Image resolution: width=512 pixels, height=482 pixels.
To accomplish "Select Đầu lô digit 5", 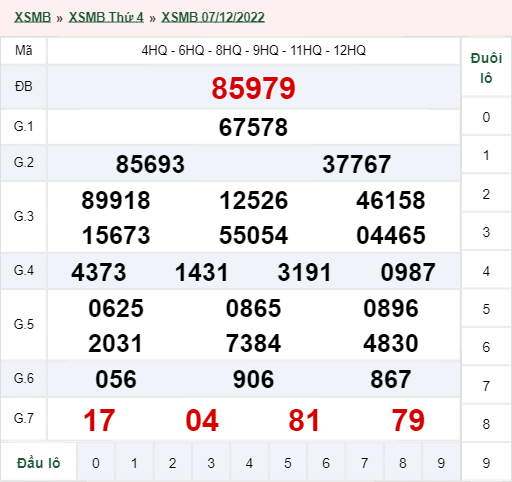I will [288, 463].
